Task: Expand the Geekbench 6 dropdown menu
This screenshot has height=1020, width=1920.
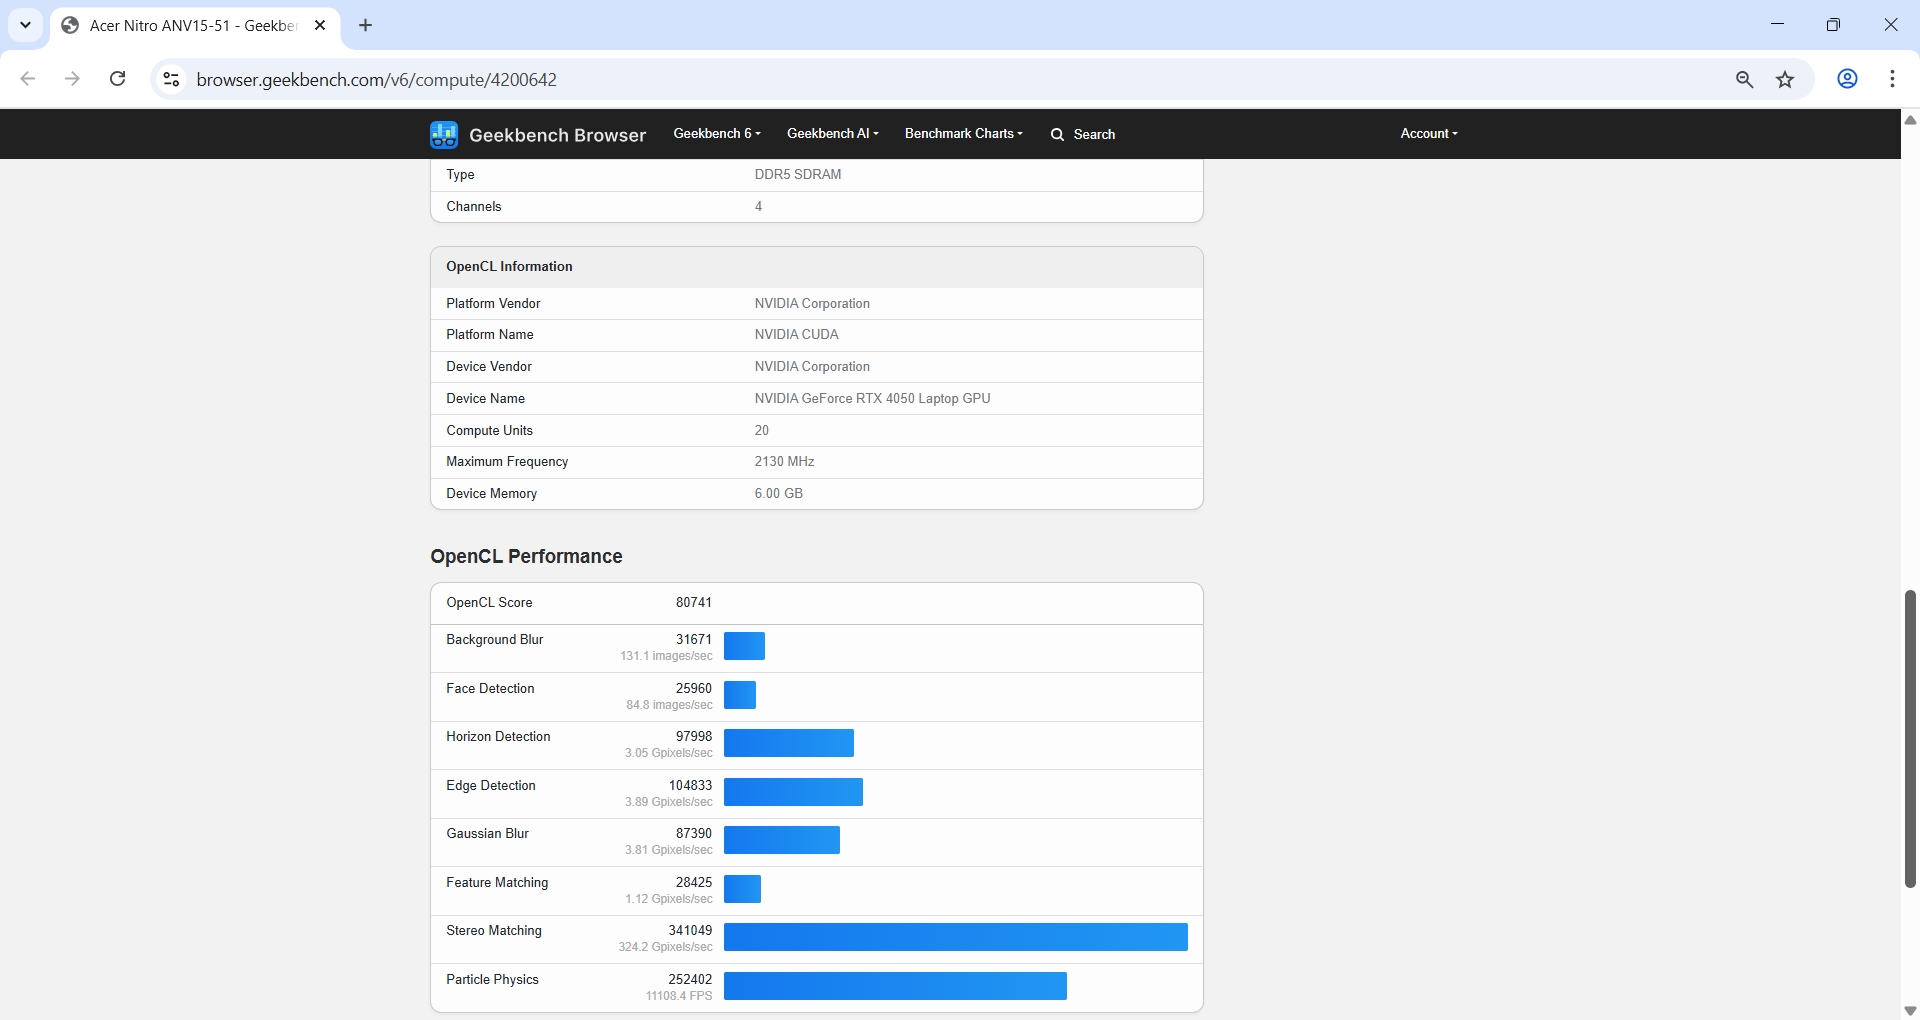Action: pyautogui.click(x=716, y=133)
